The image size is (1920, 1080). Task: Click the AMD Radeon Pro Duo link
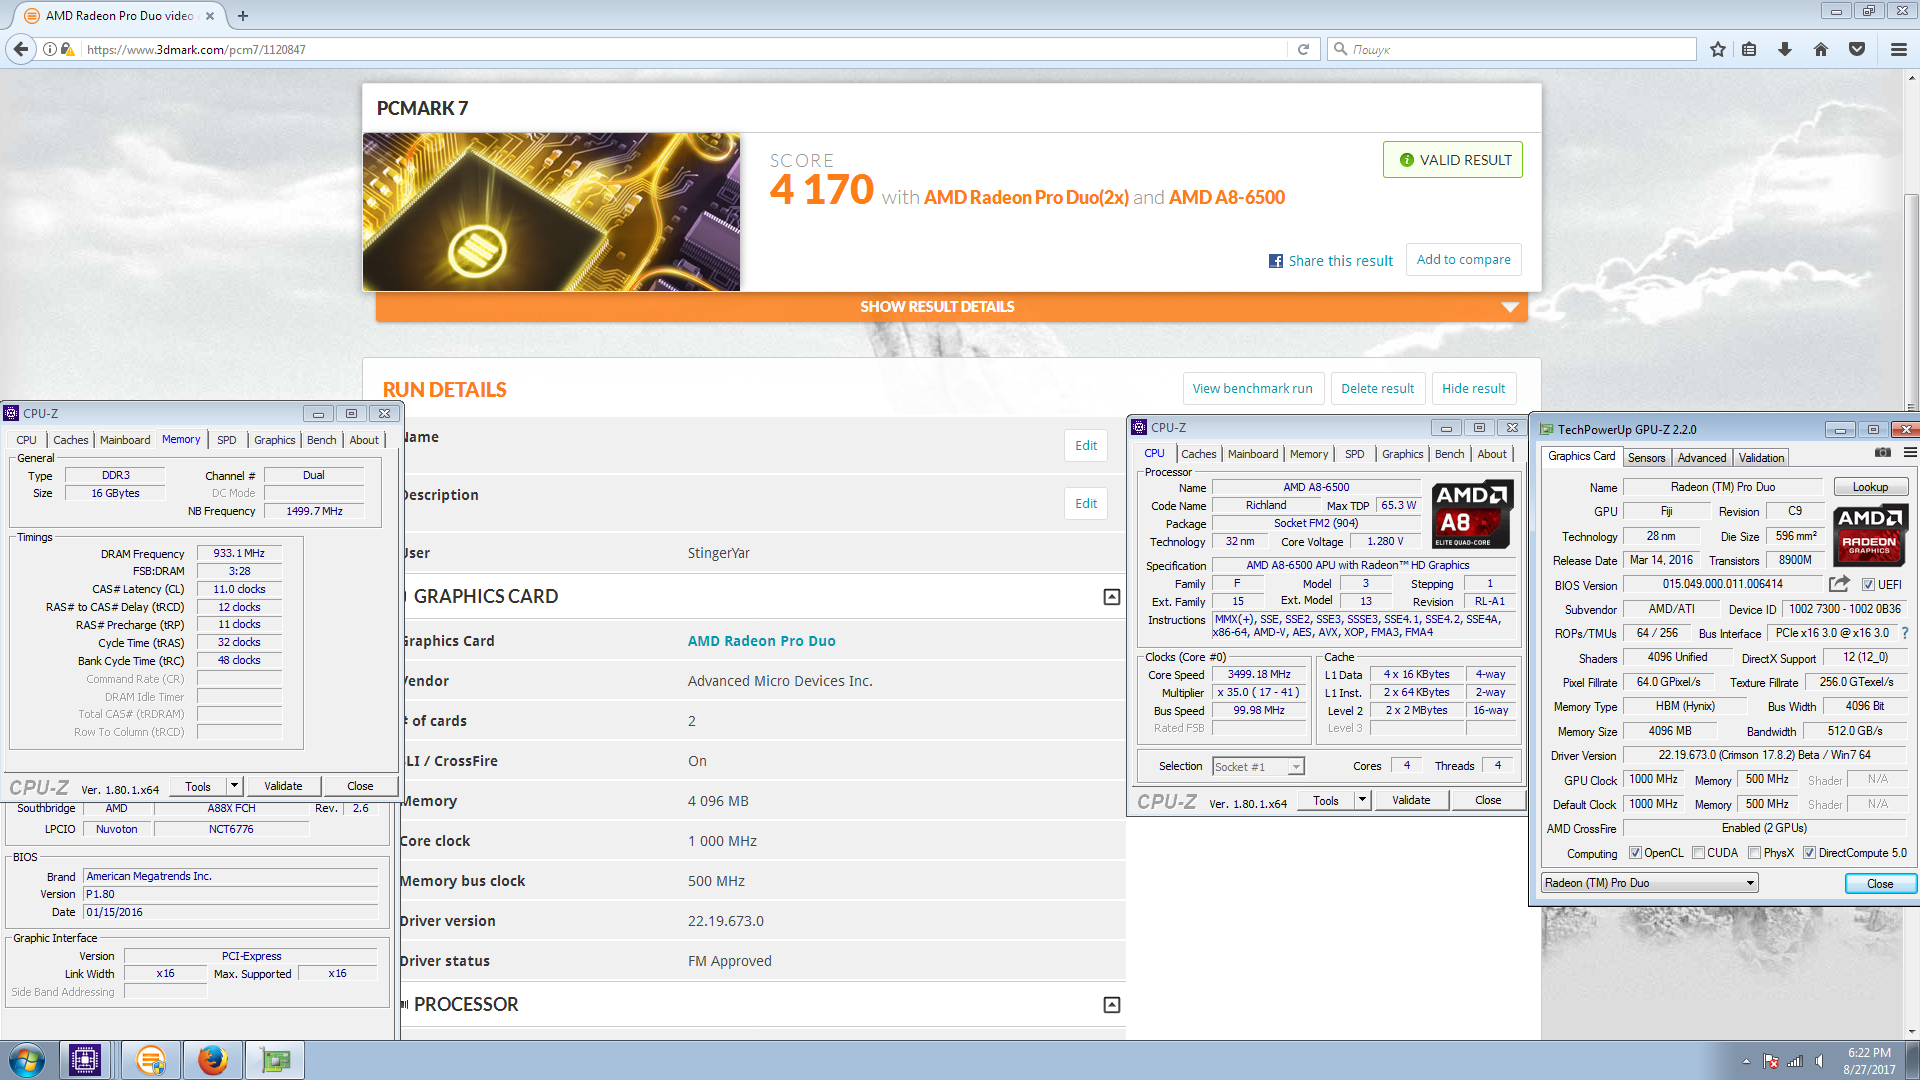(x=761, y=641)
